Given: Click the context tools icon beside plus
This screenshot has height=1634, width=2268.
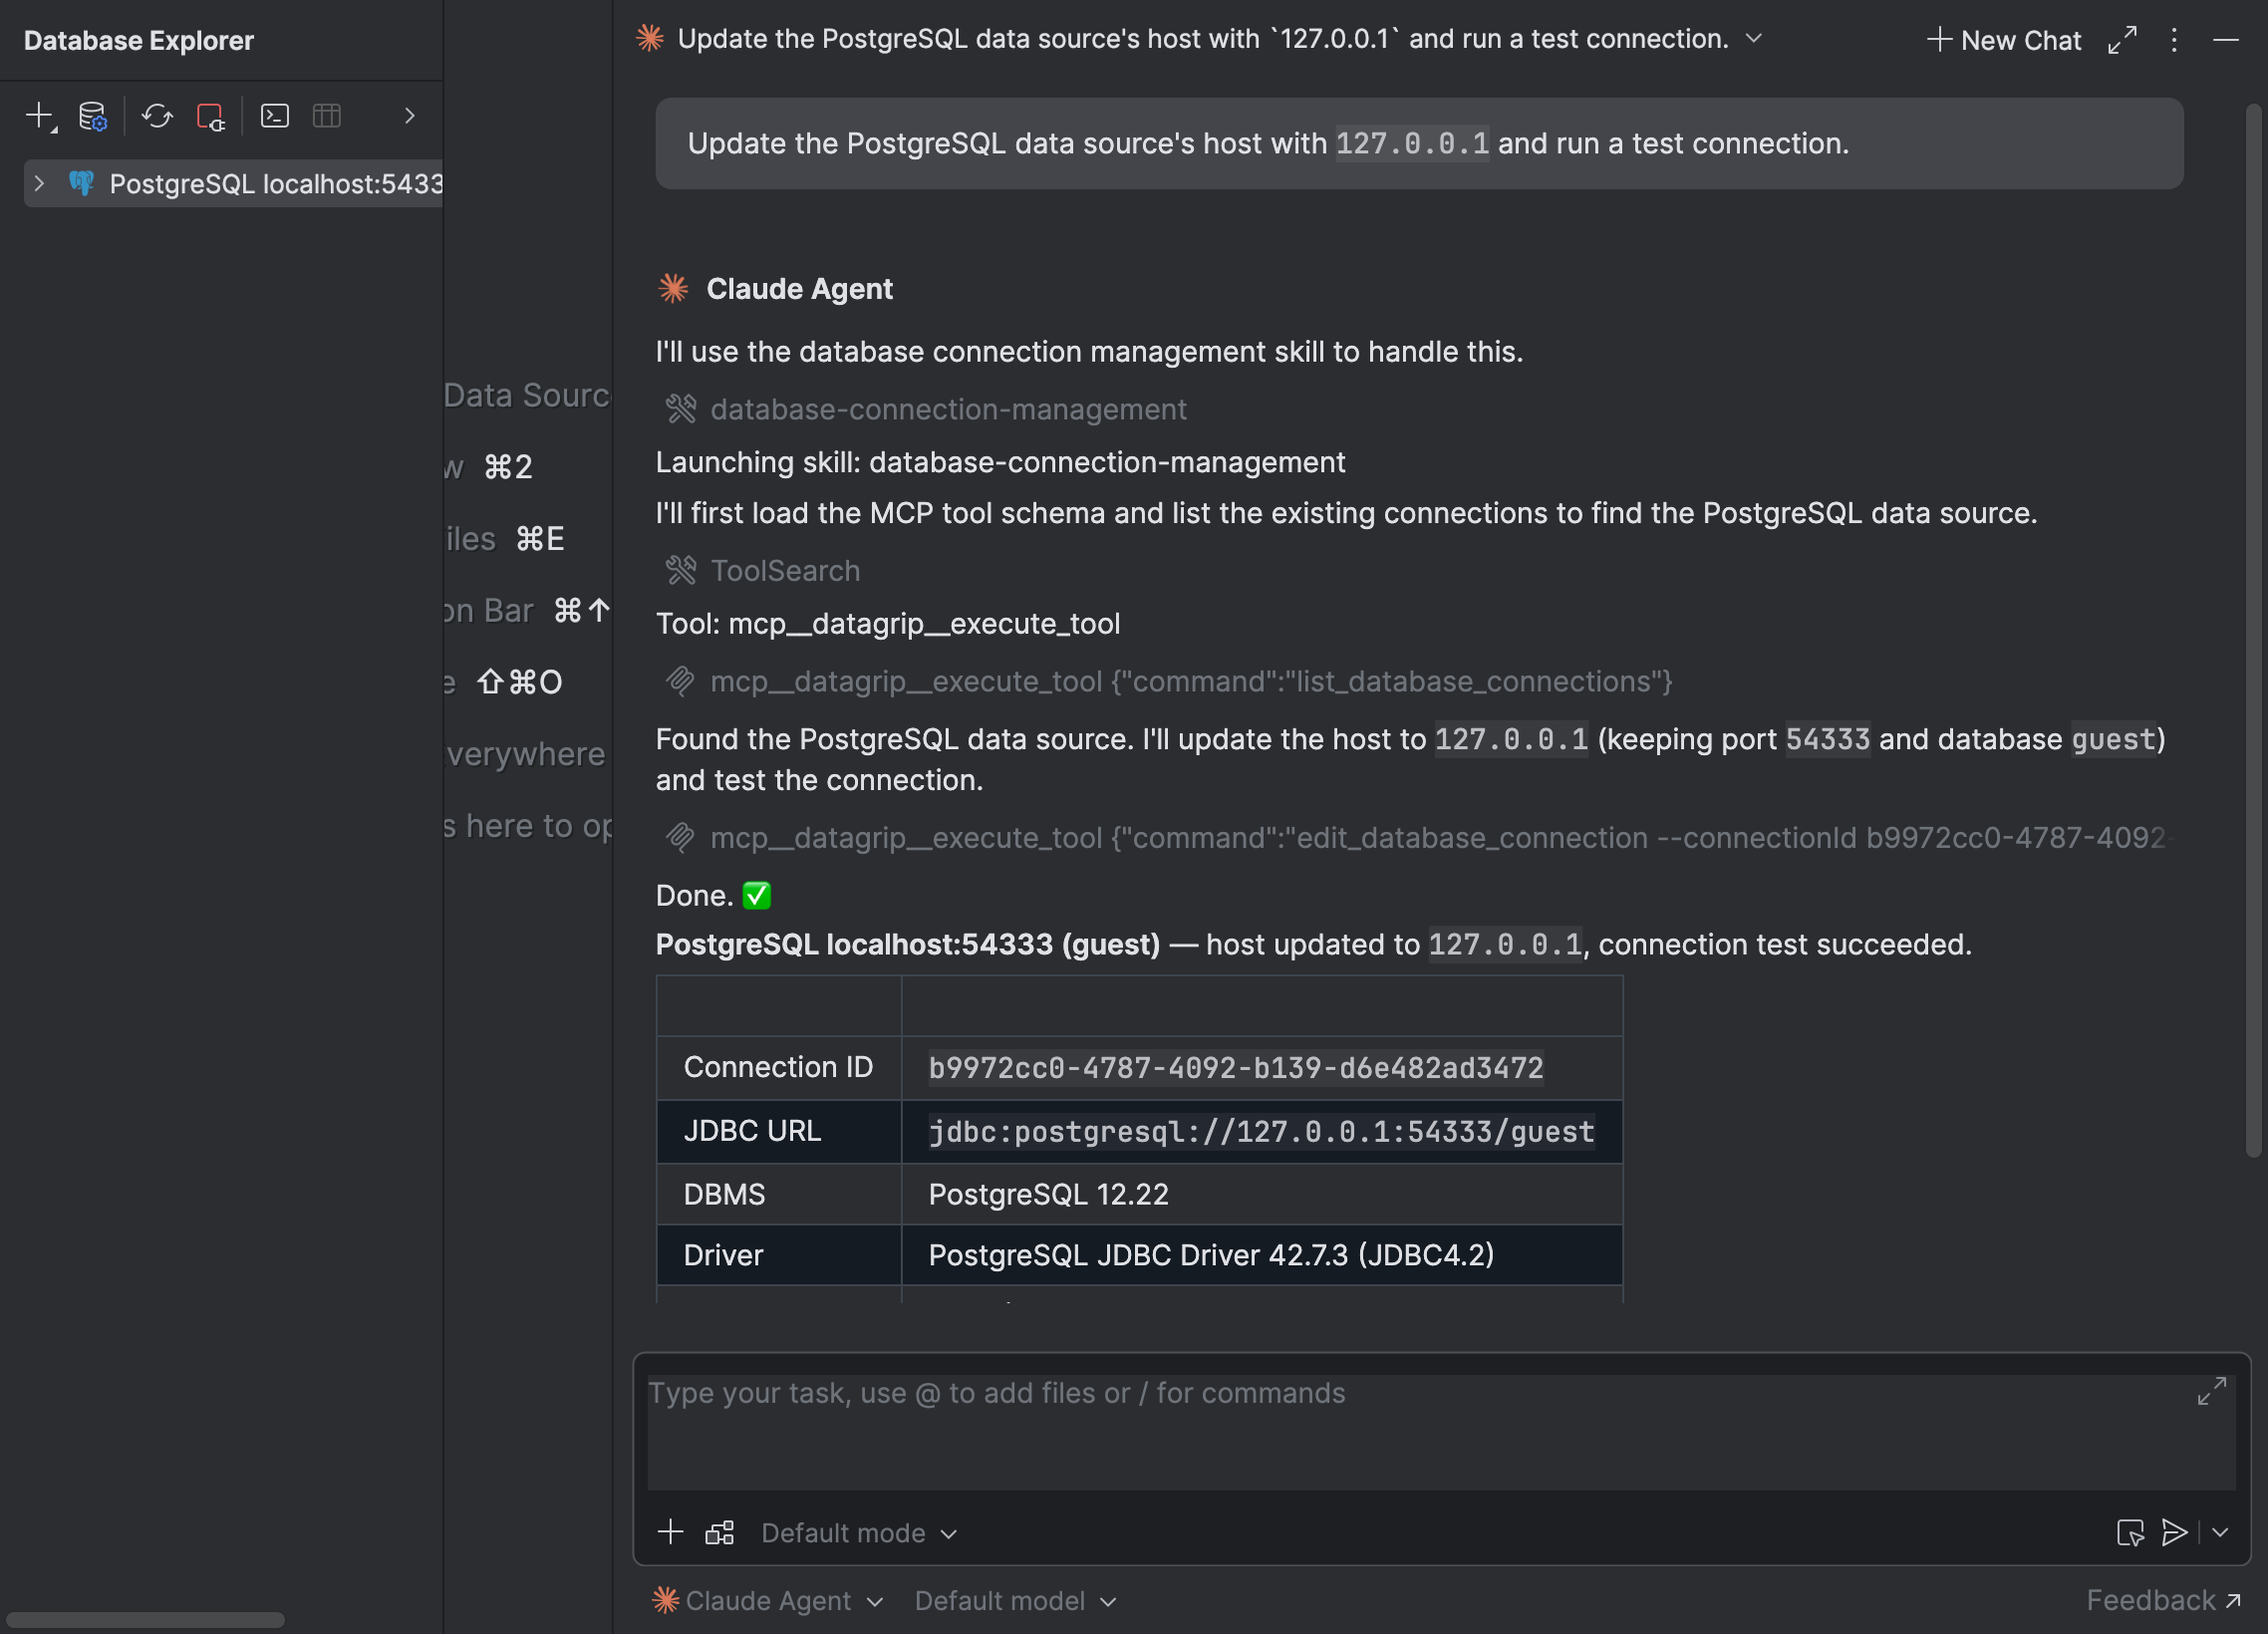Looking at the screenshot, I should point(720,1533).
